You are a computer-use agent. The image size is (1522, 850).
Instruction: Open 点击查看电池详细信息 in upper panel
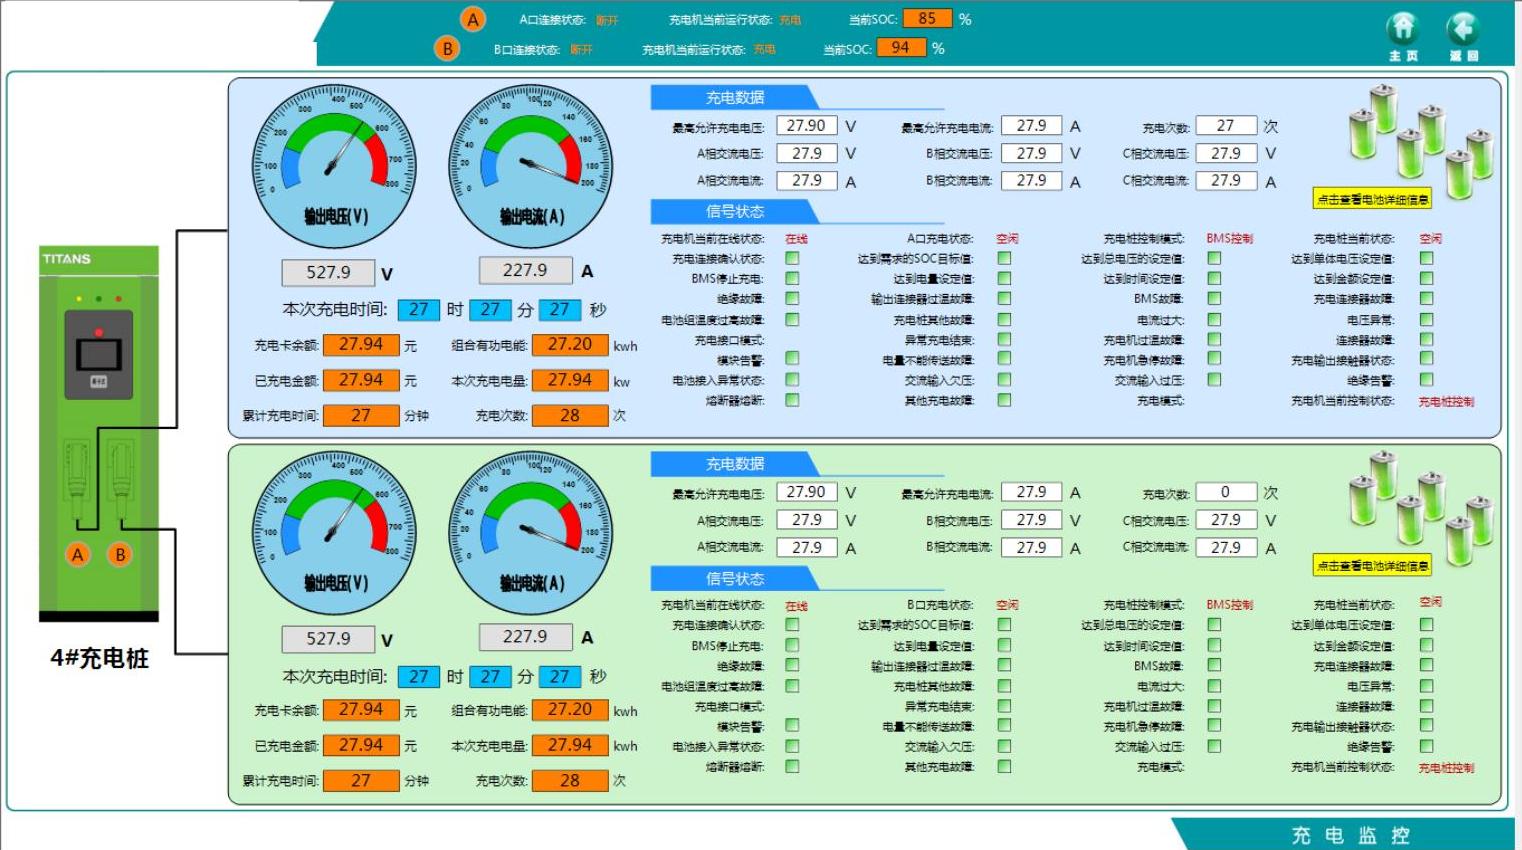[x=1372, y=199]
